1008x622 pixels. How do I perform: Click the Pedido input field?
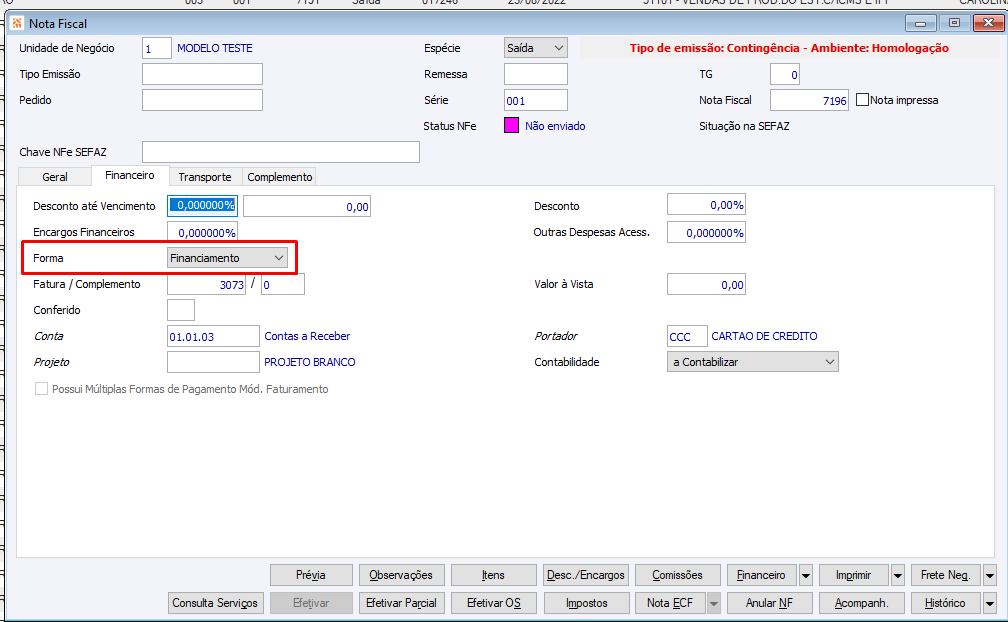[202, 100]
